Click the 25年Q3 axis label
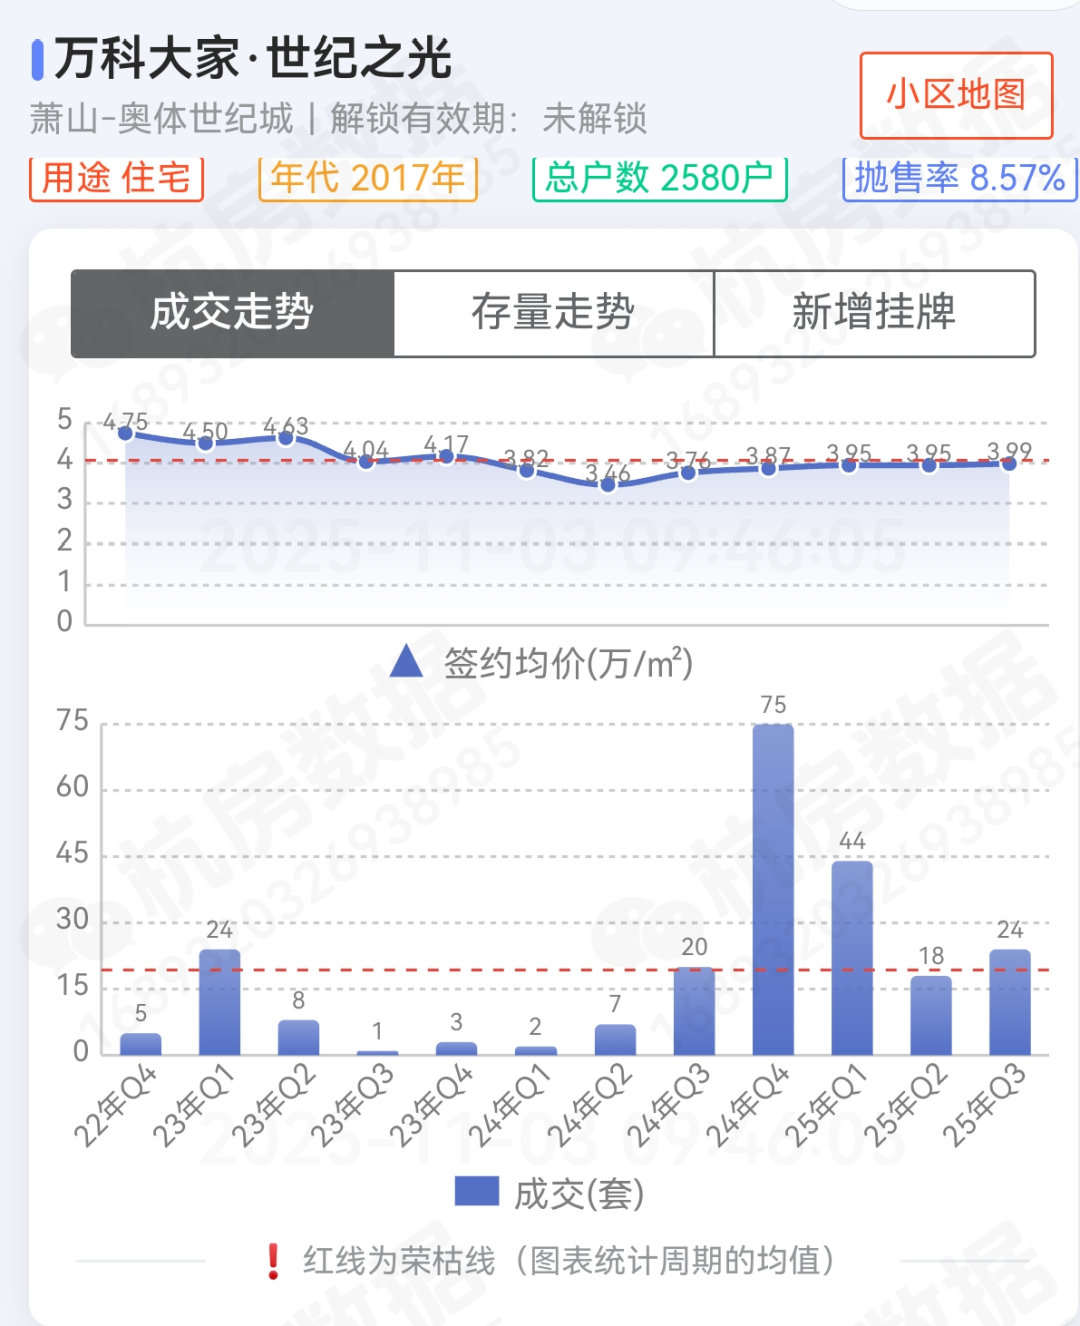The height and width of the screenshot is (1326, 1080). point(984,1105)
